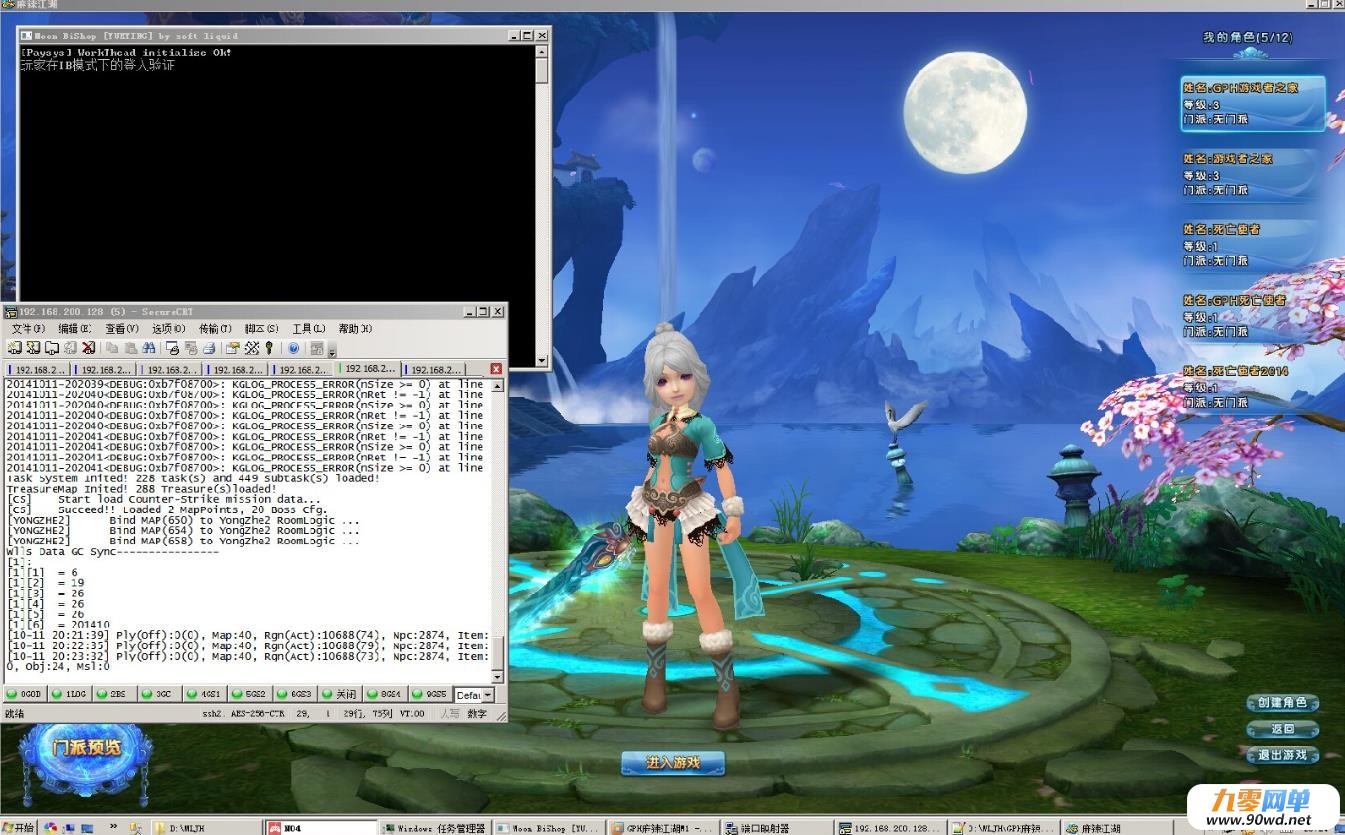Click the 返回 back button in the game

coord(1283,729)
